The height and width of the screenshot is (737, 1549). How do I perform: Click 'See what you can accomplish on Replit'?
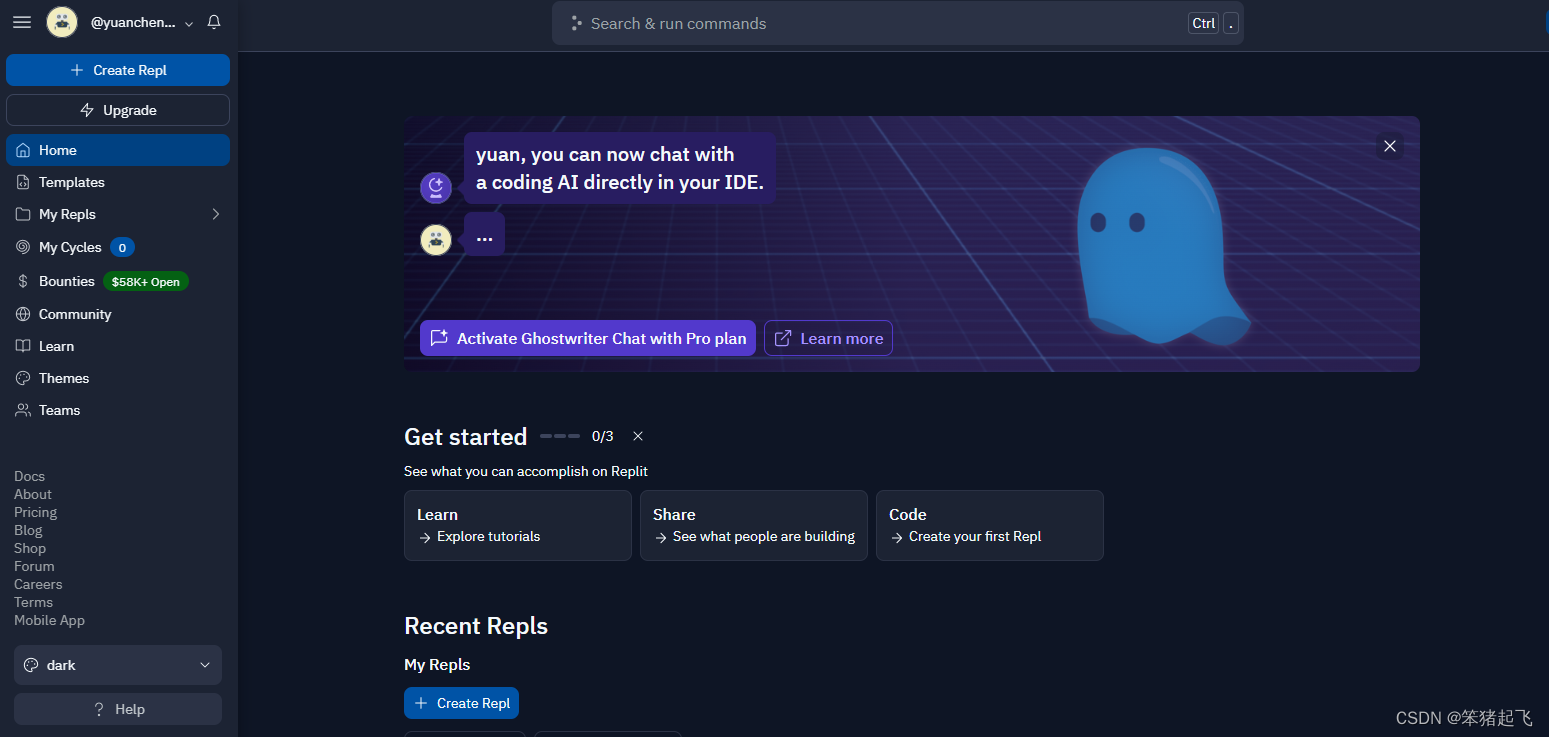point(526,471)
